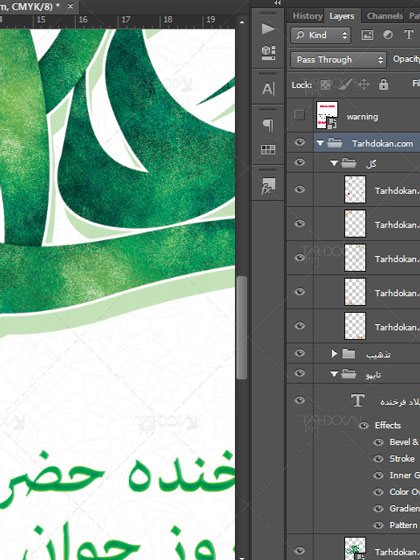Image resolution: width=420 pixels, height=560 pixels.
Task: Select the text layer T icon
Action: [x=358, y=400]
